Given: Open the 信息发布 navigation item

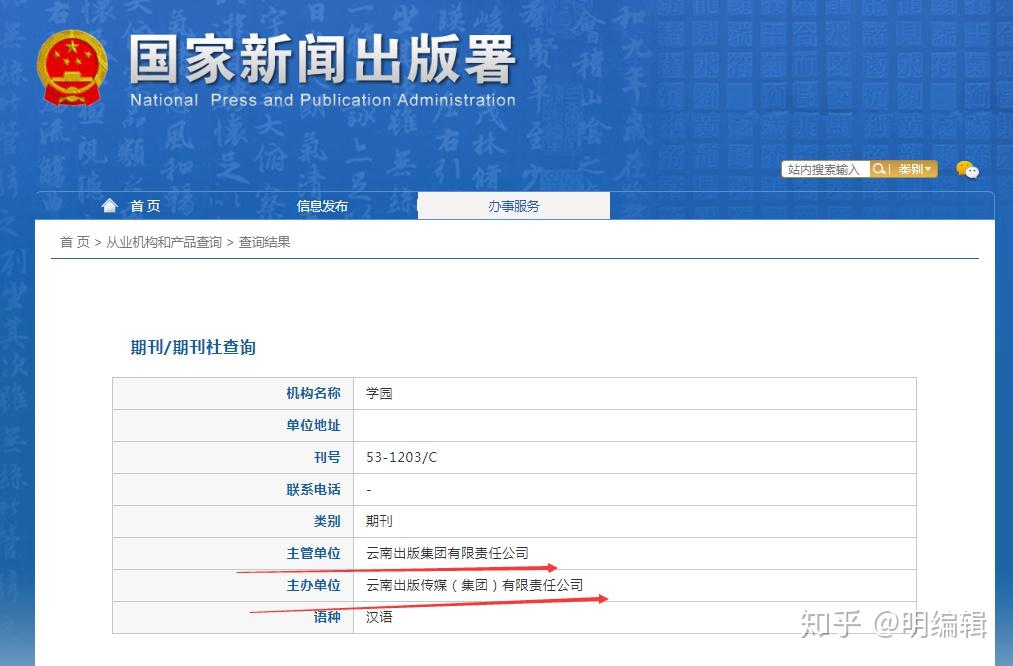Looking at the screenshot, I should [322, 206].
